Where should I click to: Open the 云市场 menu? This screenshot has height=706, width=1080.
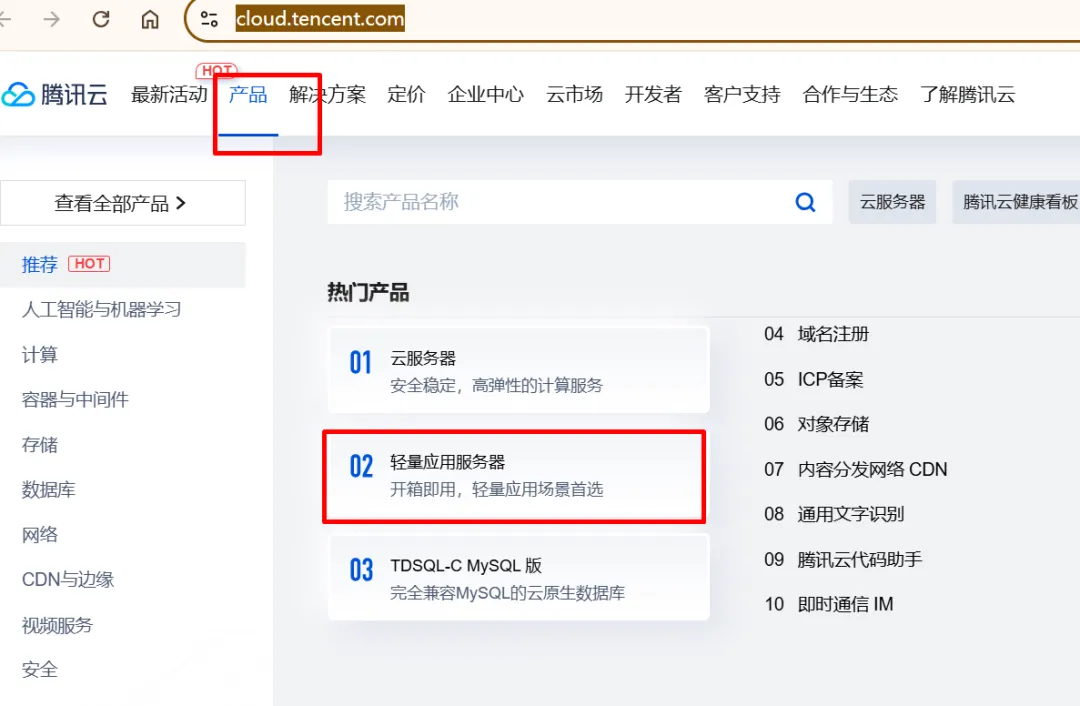574,94
